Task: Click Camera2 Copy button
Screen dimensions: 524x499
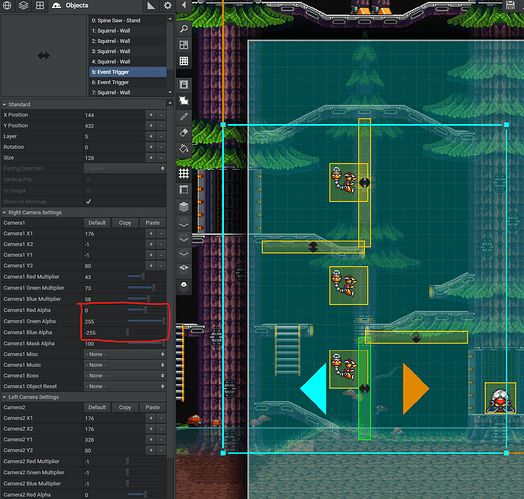Action: click(125, 407)
